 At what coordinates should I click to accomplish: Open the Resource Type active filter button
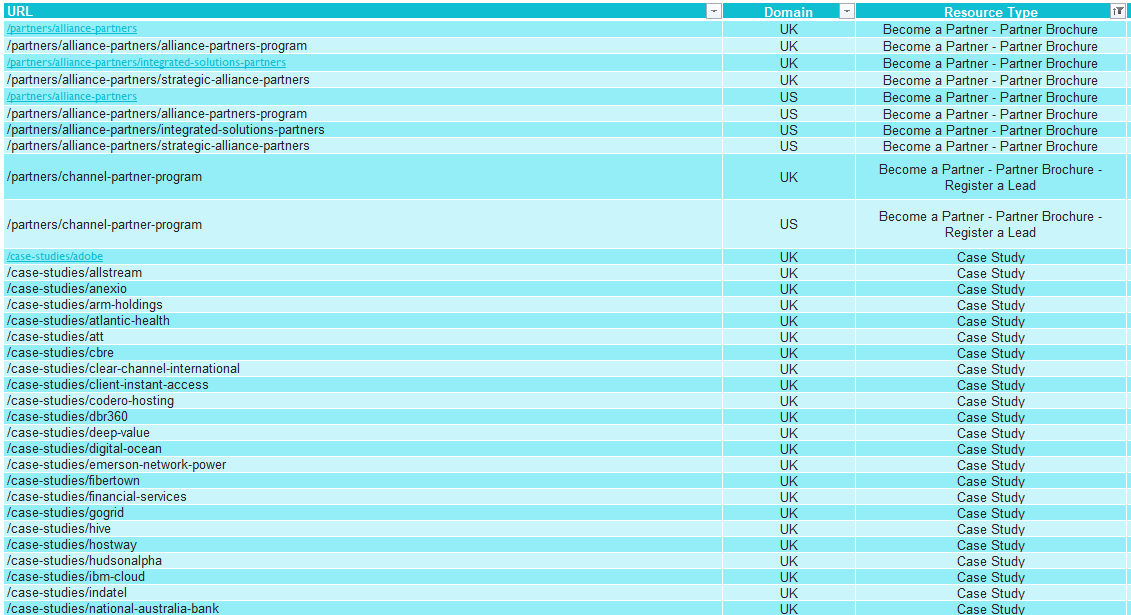click(x=1118, y=11)
